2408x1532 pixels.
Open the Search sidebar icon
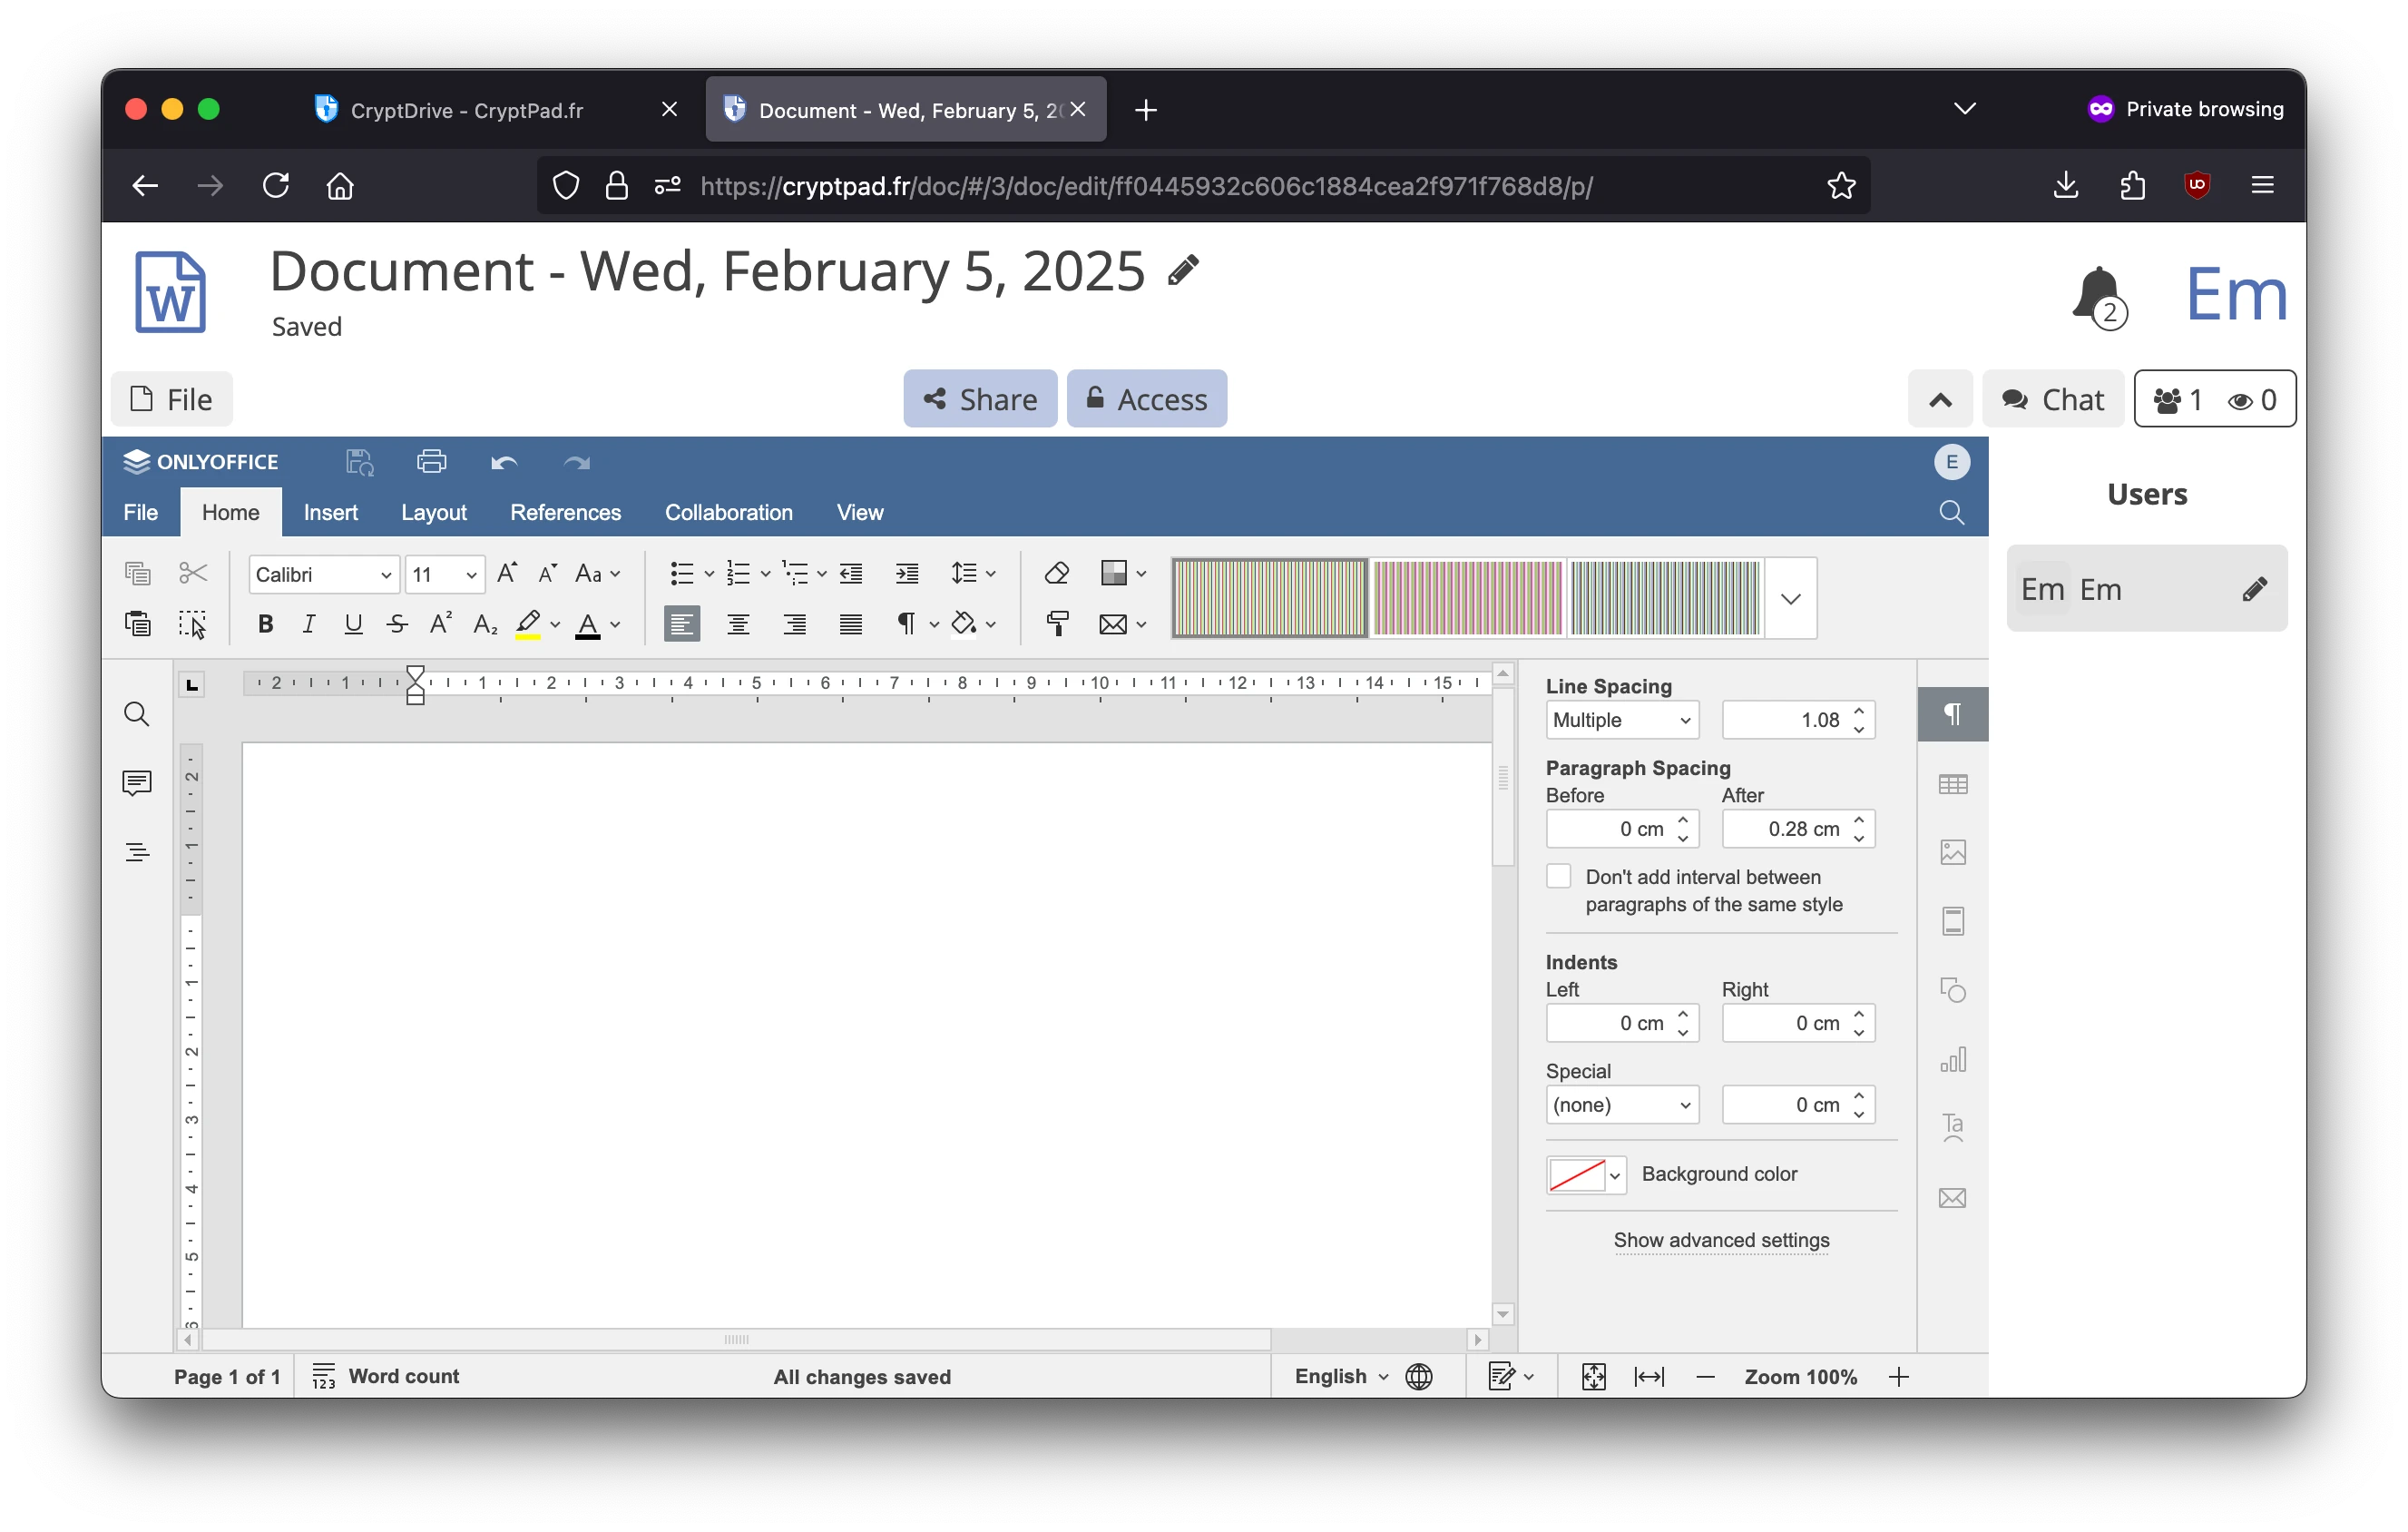(136, 714)
